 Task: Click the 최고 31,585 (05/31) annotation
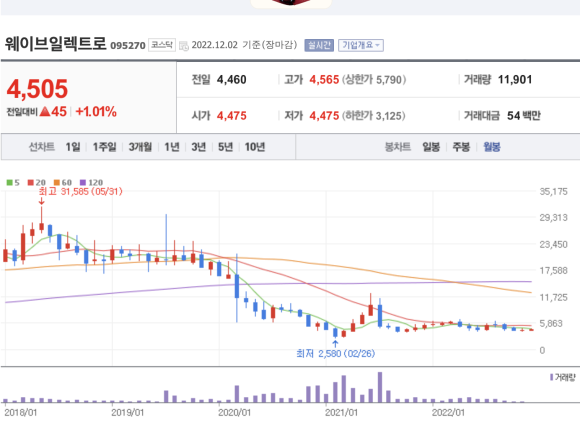tap(80, 192)
